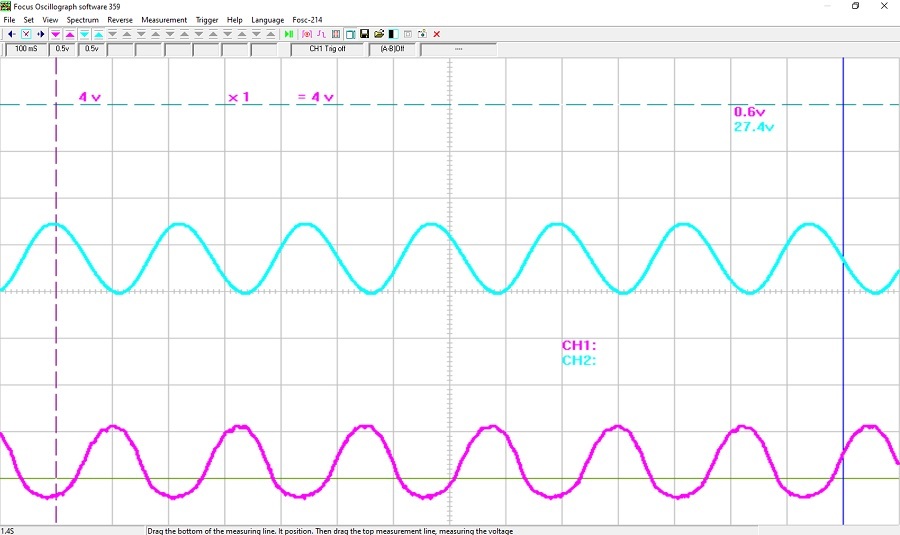Click the '4 v' text beside purple line
The image size is (900, 535).
90,97
